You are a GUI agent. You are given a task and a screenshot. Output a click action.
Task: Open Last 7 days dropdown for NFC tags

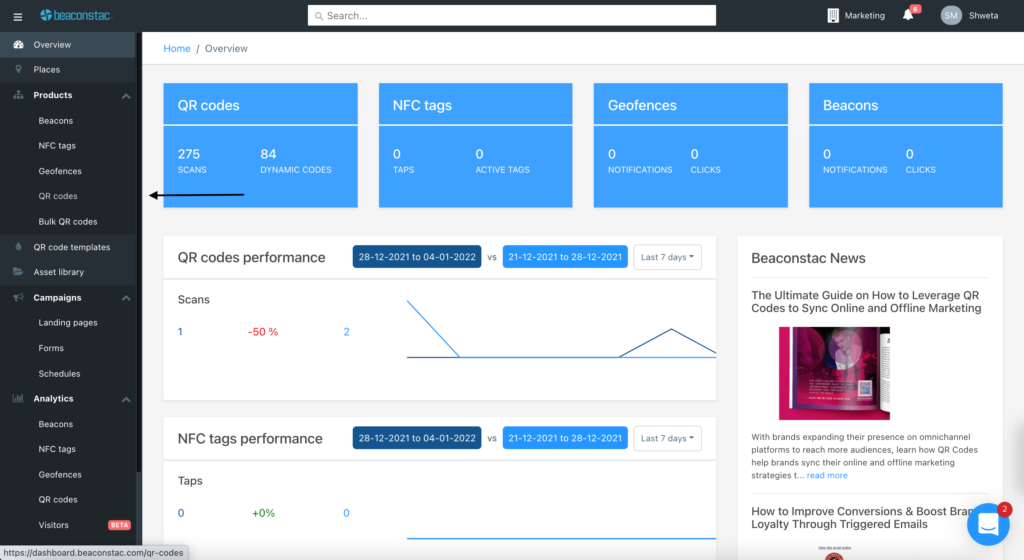click(667, 438)
